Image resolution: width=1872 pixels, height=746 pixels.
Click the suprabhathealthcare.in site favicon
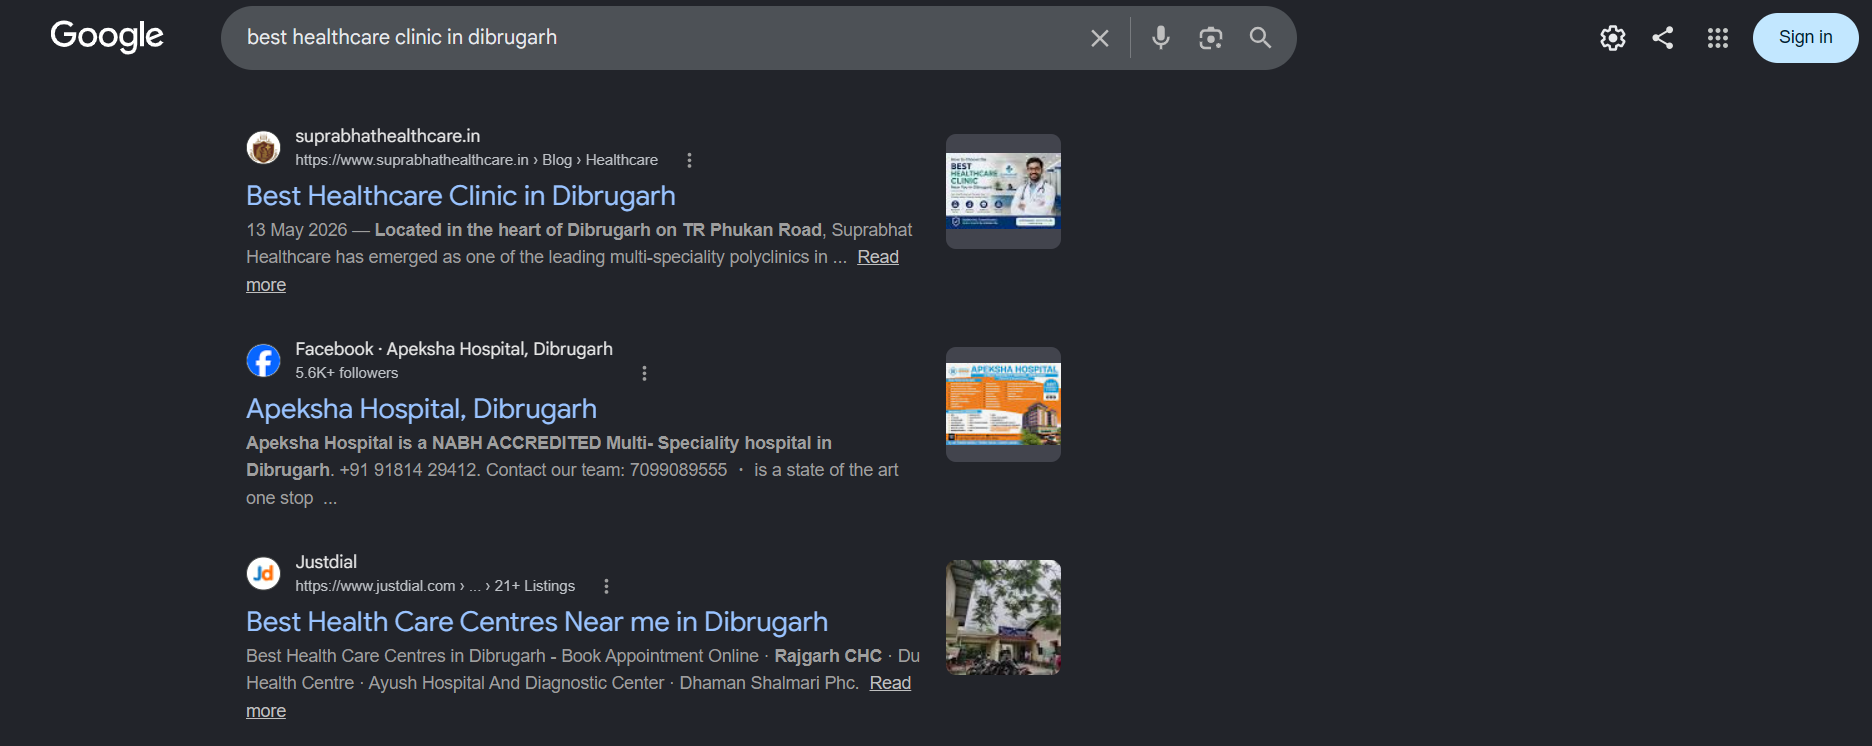coord(264,148)
